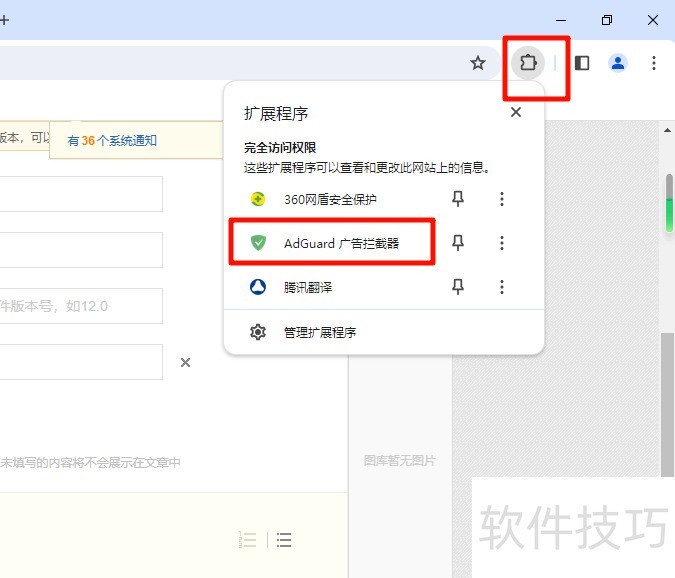
Task: Insert a numbered list in editor
Action: pos(248,540)
